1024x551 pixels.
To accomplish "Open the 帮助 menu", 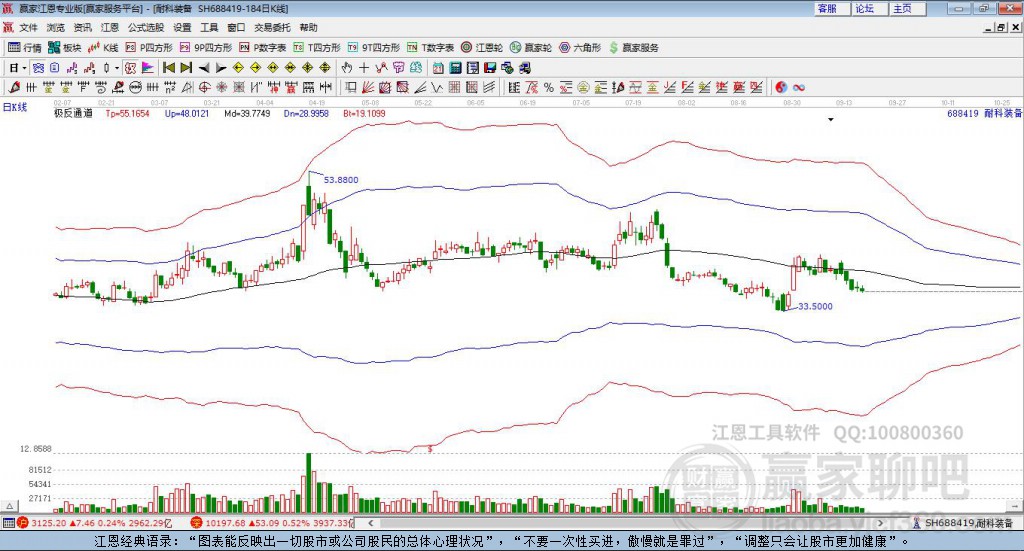I will click(308, 27).
